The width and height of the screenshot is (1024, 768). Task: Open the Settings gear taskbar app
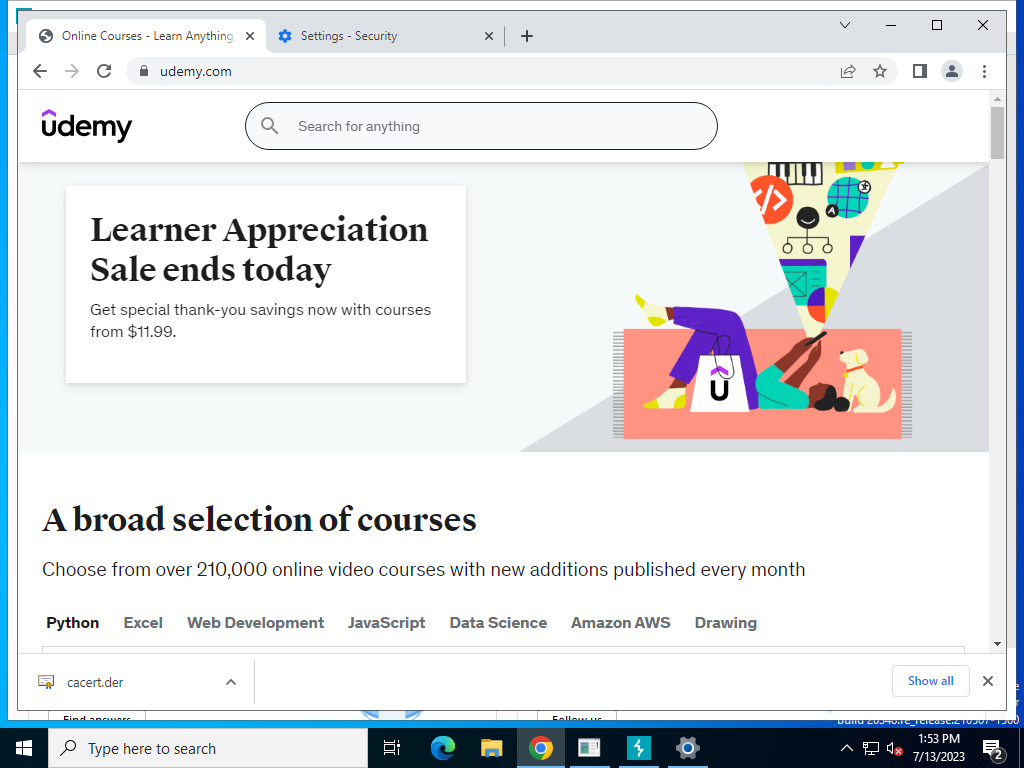pyautogui.click(x=688, y=748)
